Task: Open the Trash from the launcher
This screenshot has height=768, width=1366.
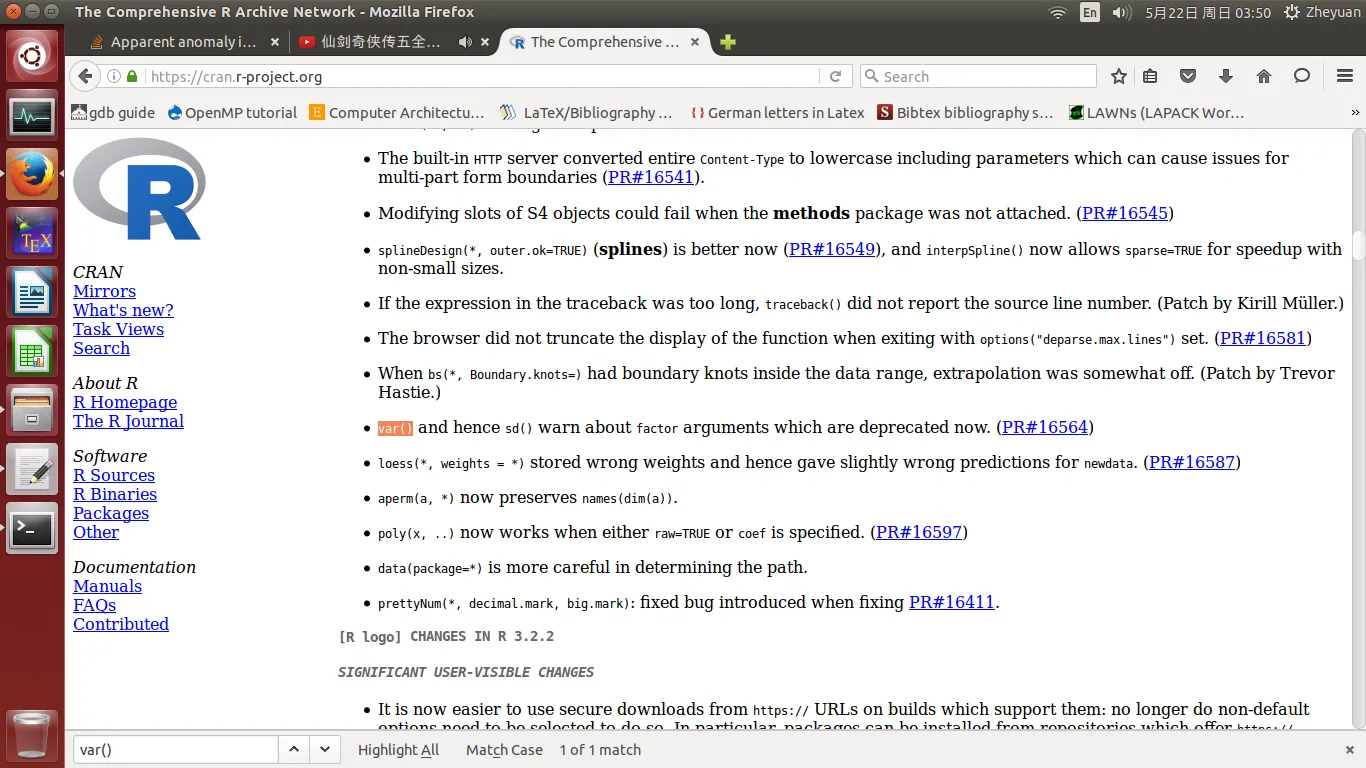Action: pos(32,735)
